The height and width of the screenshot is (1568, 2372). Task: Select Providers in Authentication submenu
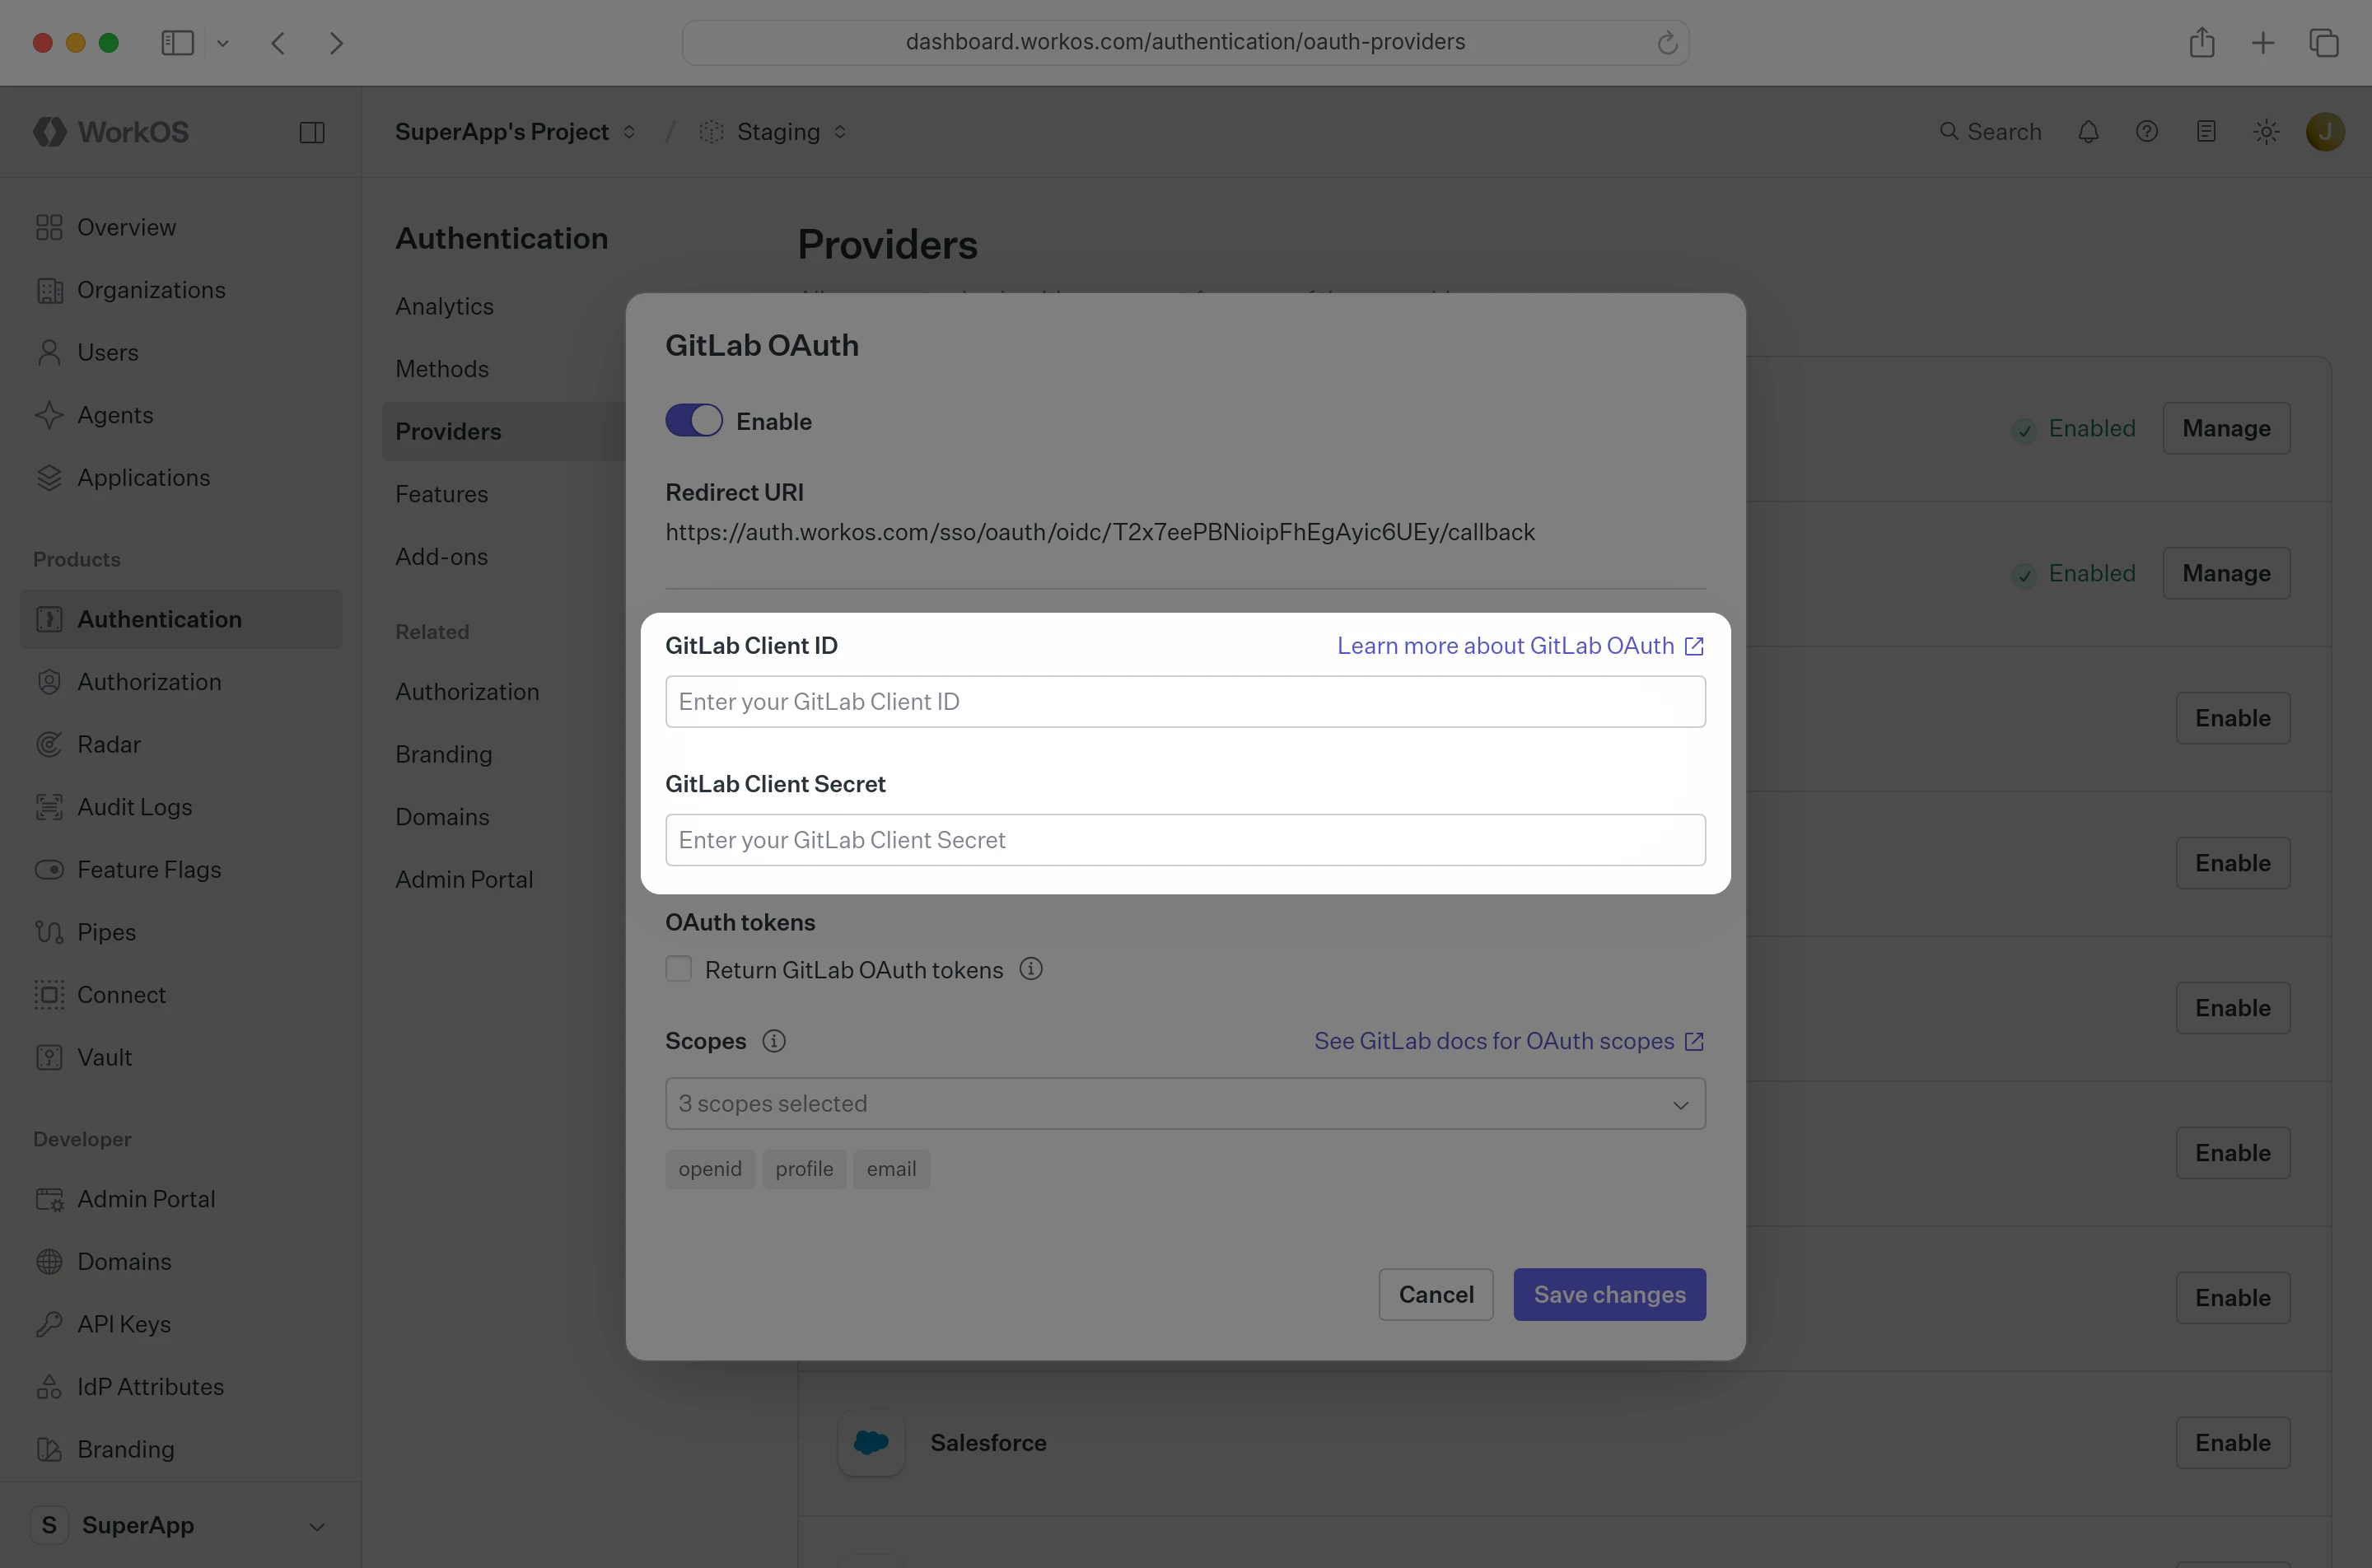tap(503, 432)
